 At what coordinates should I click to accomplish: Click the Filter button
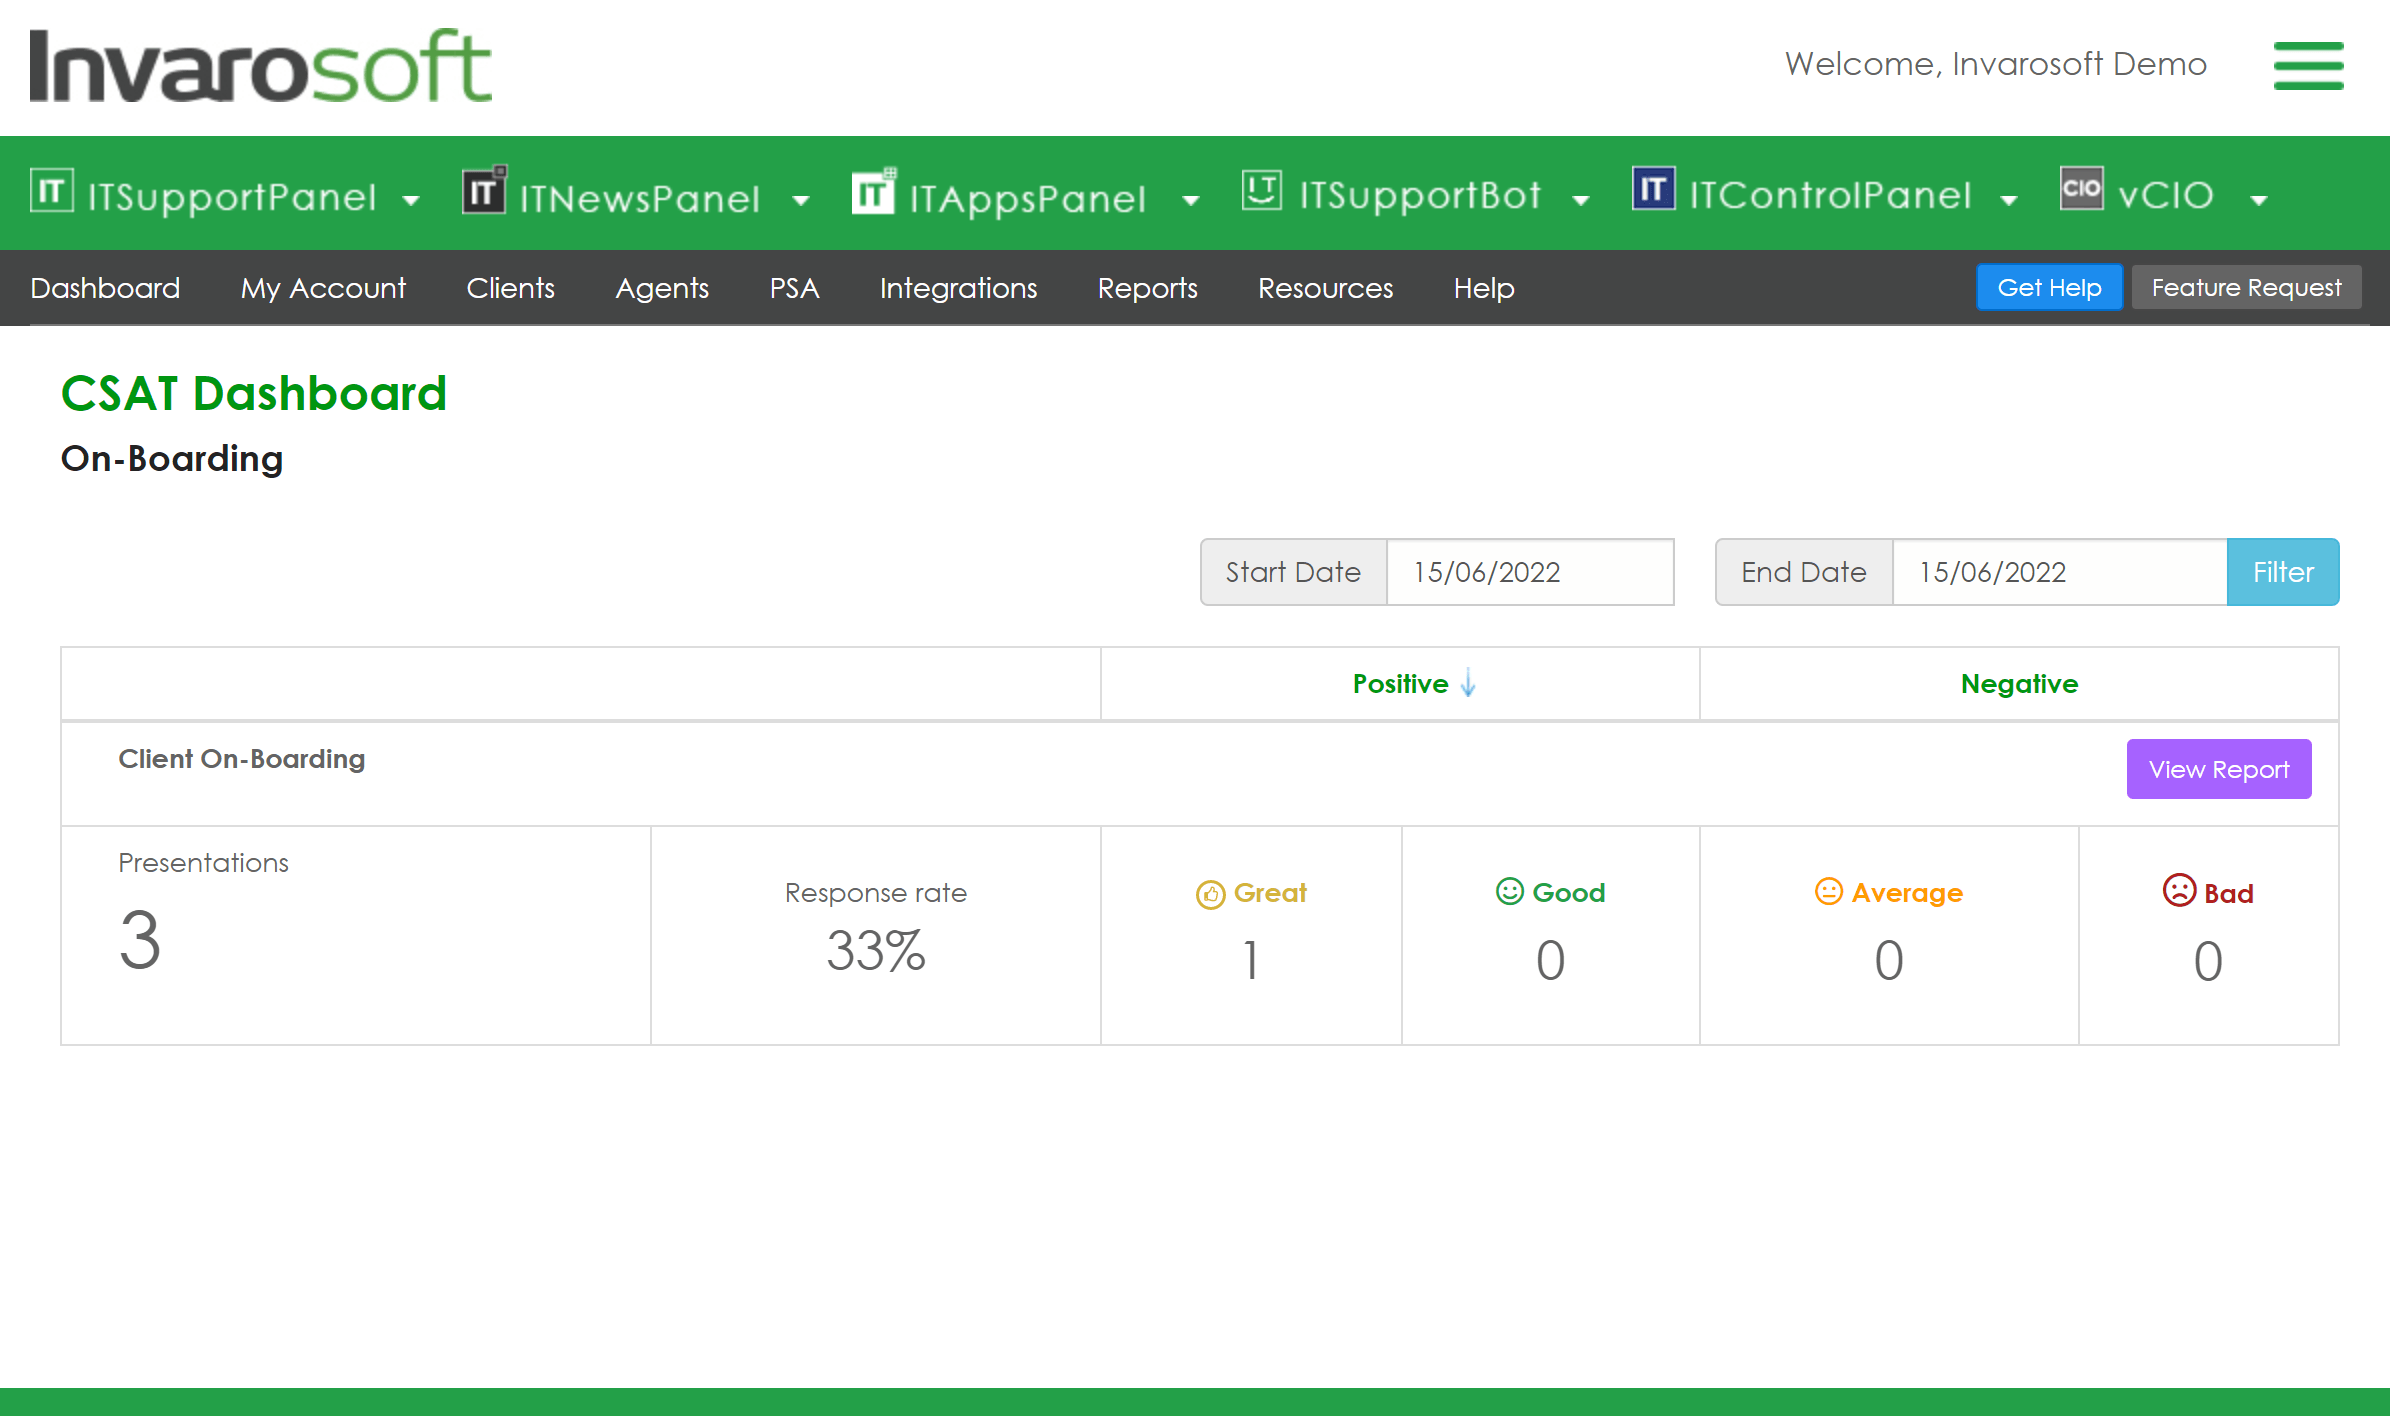2282,572
